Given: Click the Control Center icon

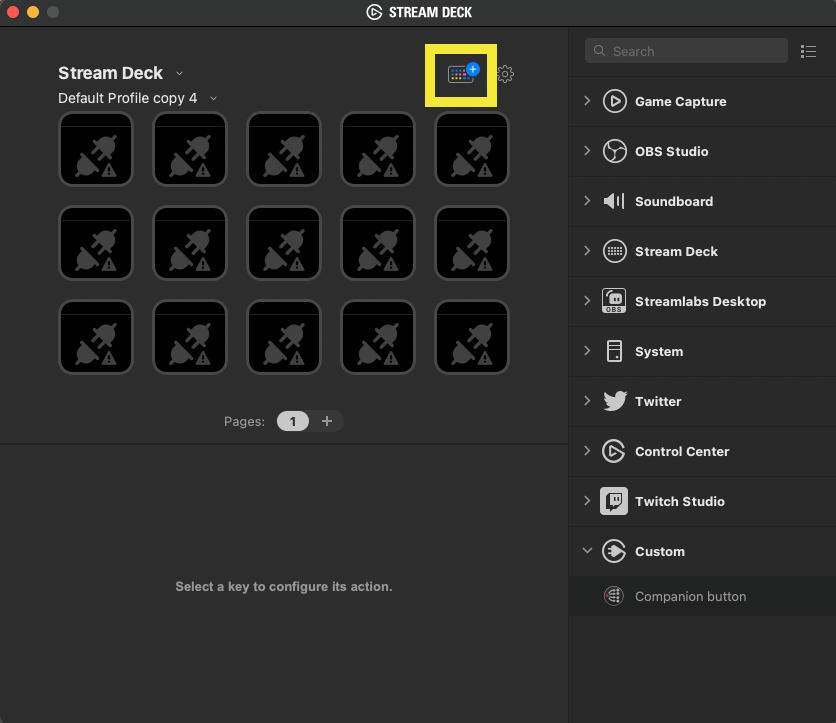Looking at the screenshot, I should point(614,452).
